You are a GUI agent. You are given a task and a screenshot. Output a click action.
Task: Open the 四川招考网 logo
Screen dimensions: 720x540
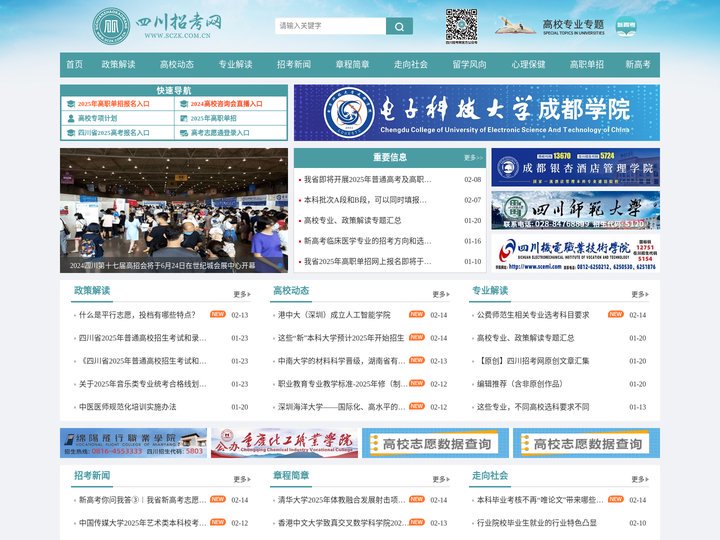158,26
